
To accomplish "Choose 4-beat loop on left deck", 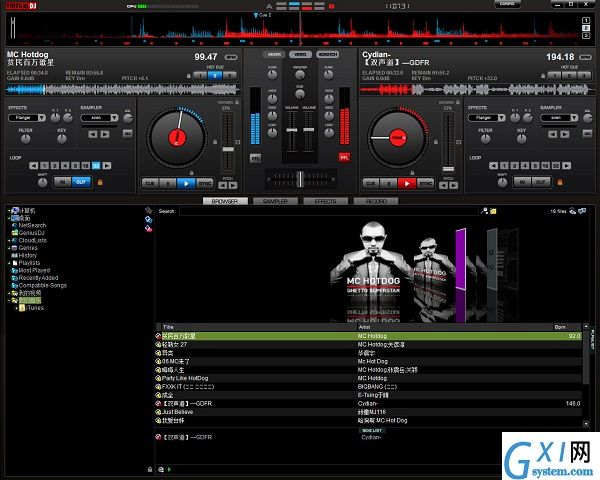I will 65,166.
